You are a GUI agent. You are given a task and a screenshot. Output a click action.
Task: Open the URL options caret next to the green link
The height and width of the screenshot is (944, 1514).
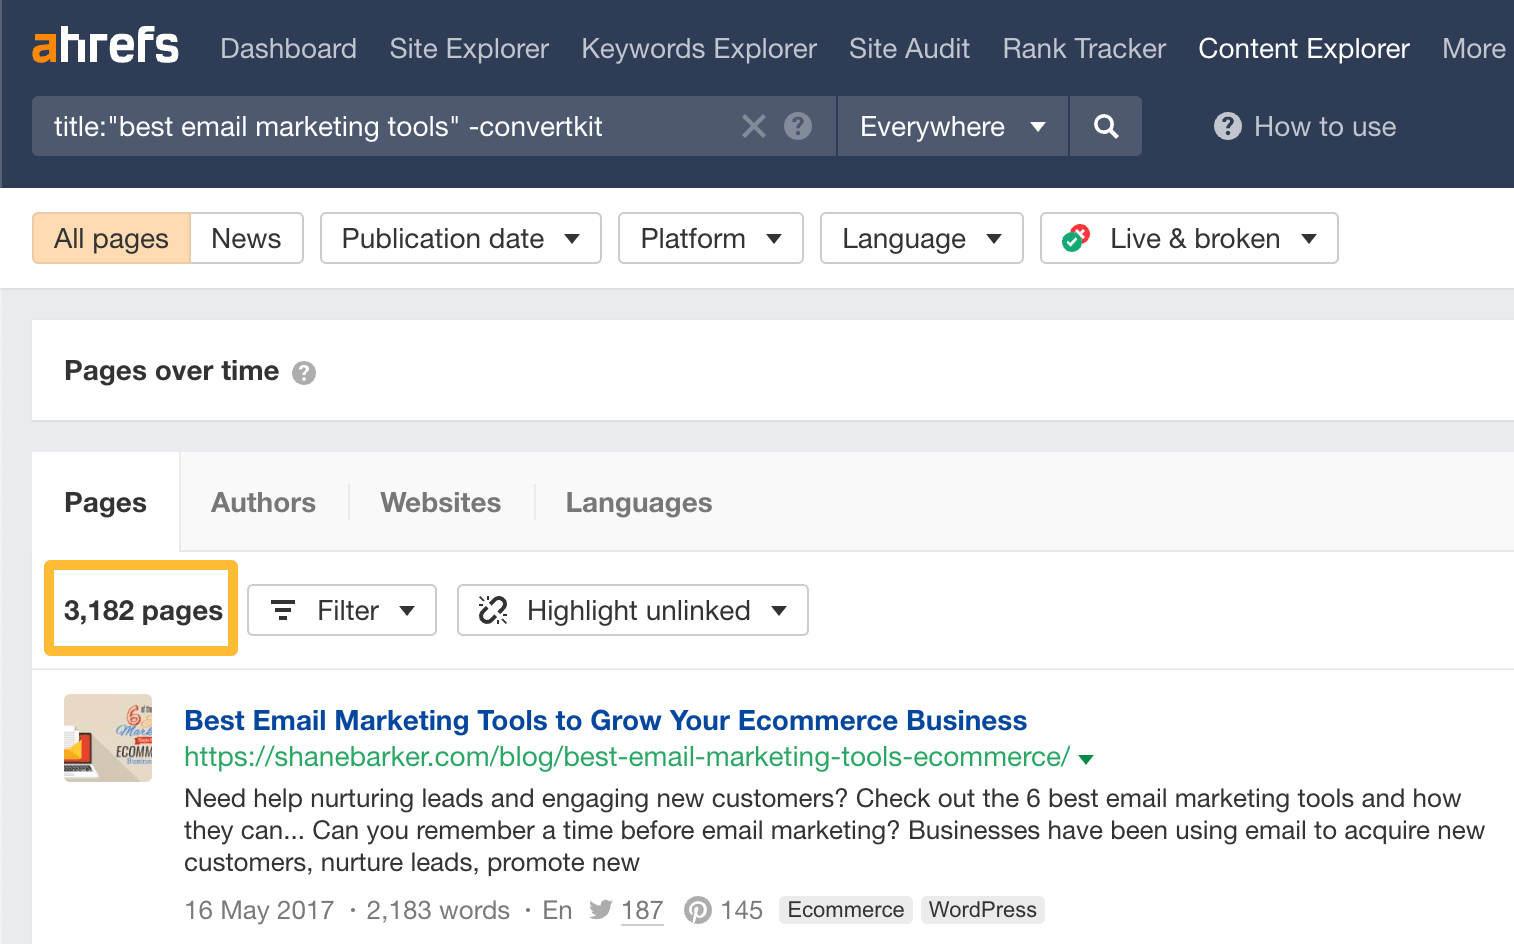[x=1087, y=758]
